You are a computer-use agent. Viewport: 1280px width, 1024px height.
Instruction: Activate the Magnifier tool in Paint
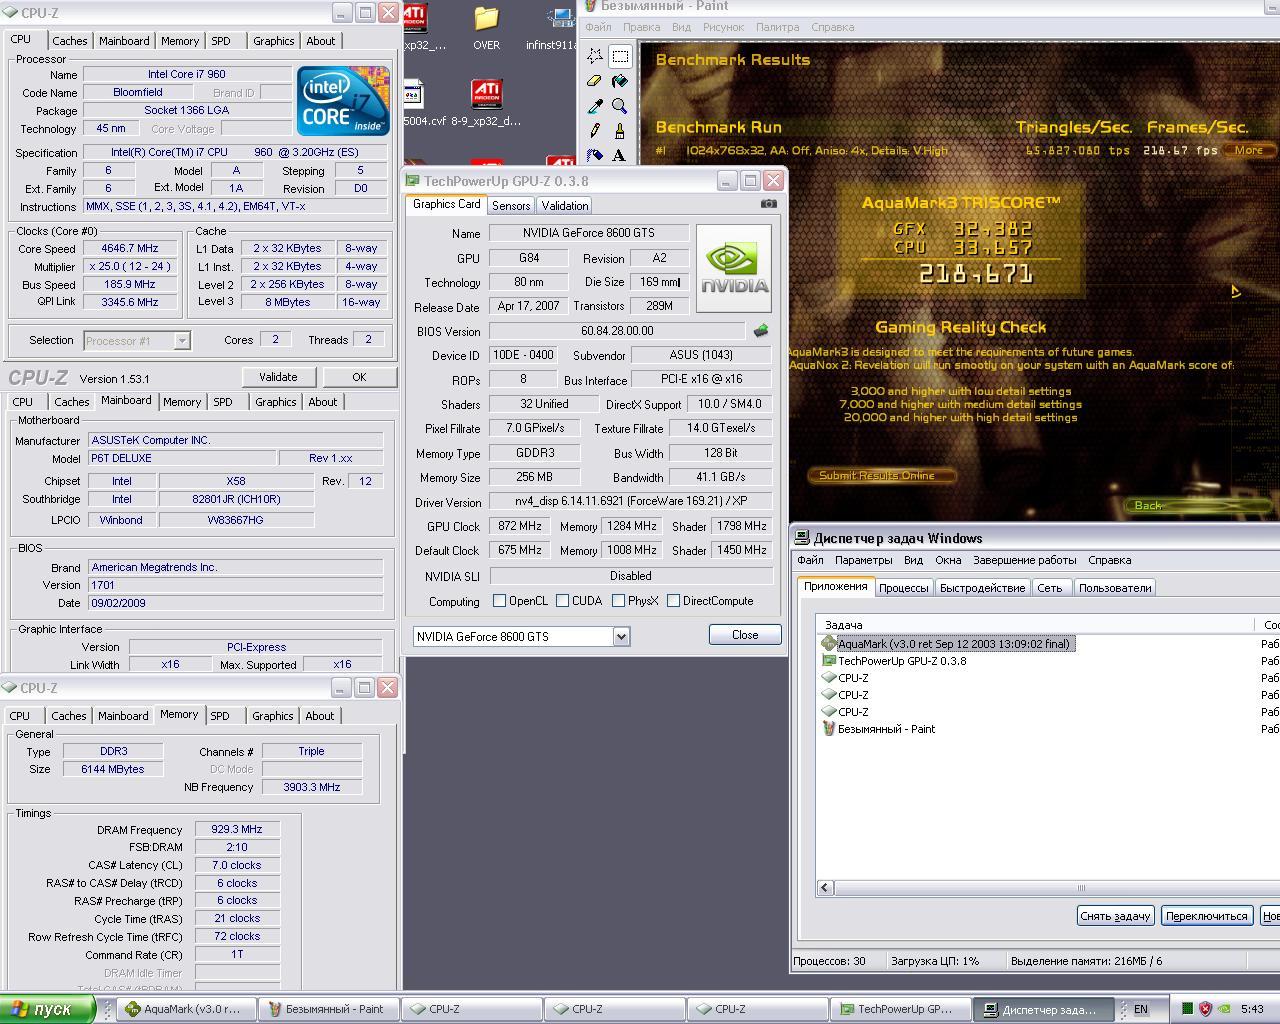coord(620,106)
